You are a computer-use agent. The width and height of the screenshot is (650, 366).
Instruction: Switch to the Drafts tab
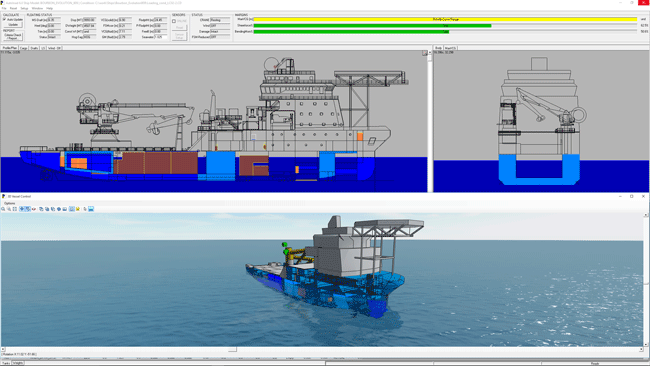click(34, 48)
